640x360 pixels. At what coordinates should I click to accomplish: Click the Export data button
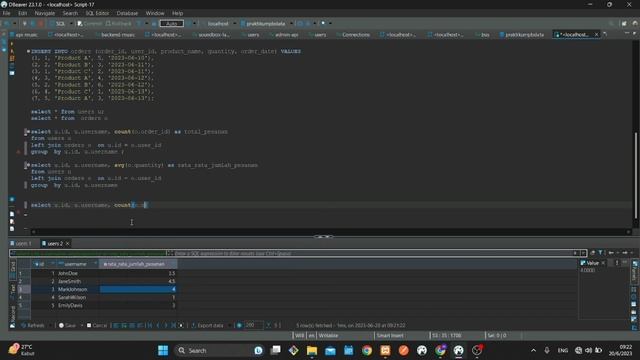207,326
